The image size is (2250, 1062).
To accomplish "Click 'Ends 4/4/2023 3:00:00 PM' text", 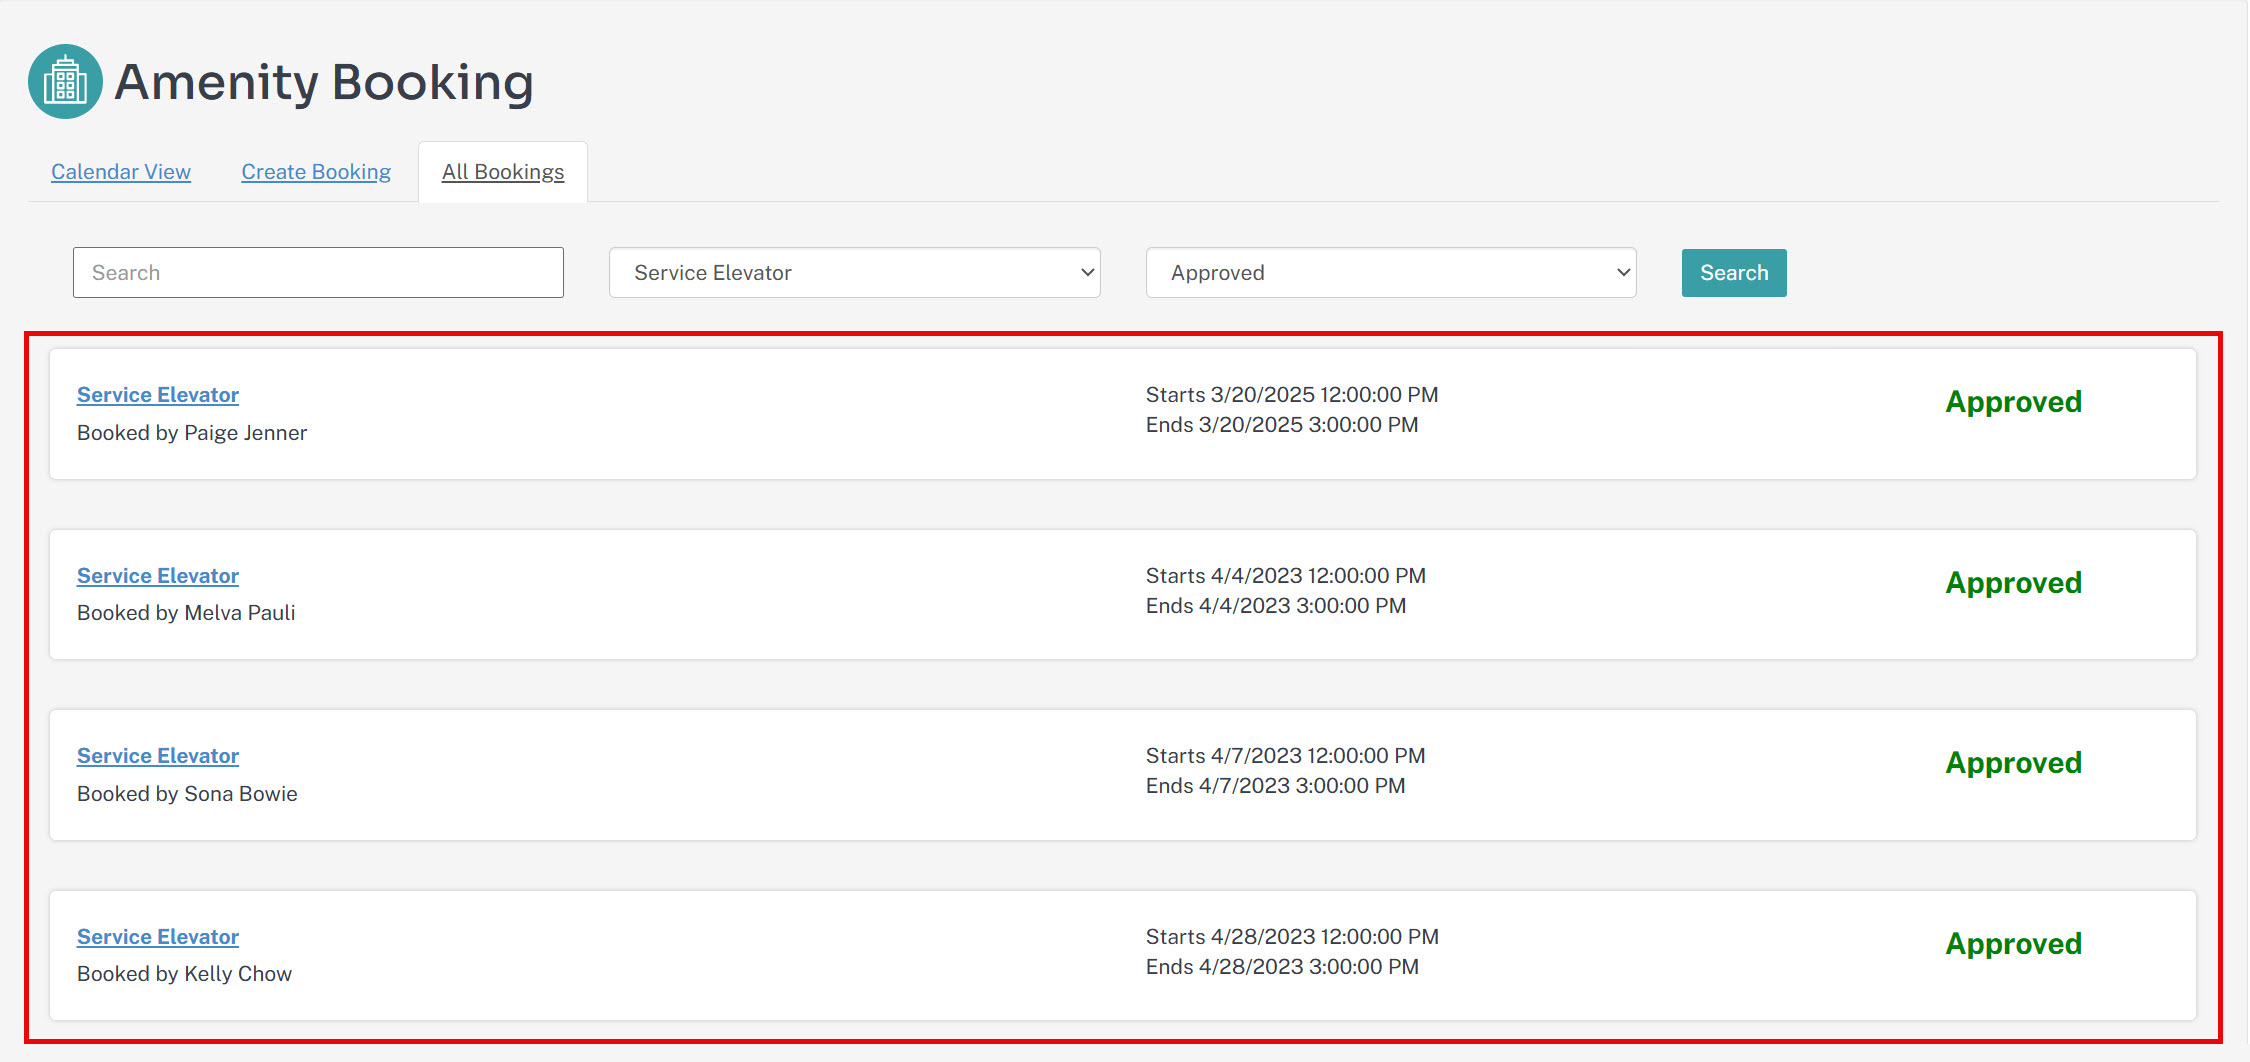I will coord(1276,606).
